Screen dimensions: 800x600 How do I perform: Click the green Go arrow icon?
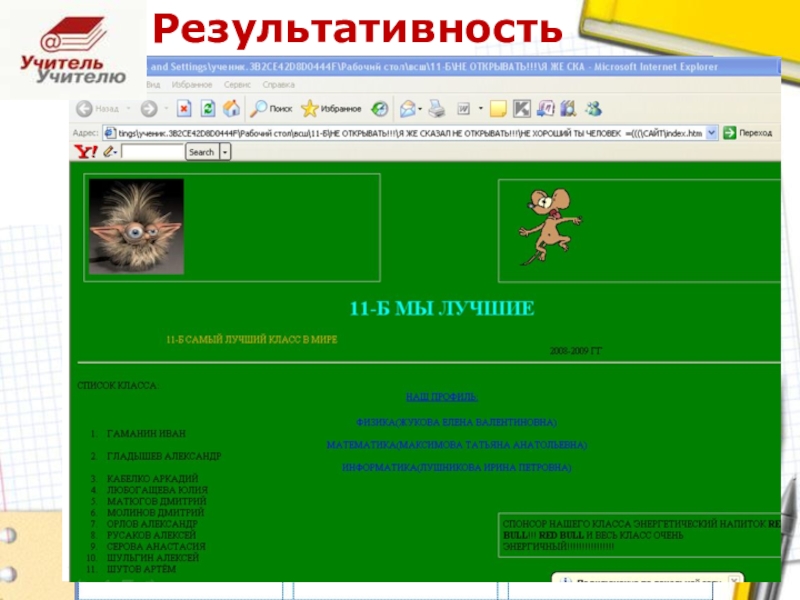[x=730, y=133]
